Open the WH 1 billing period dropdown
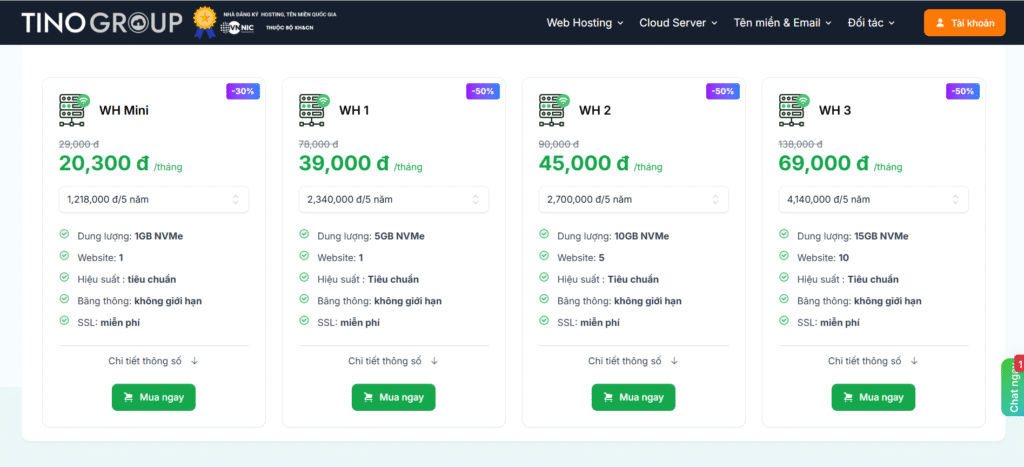This screenshot has width=1024, height=467. click(x=394, y=199)
